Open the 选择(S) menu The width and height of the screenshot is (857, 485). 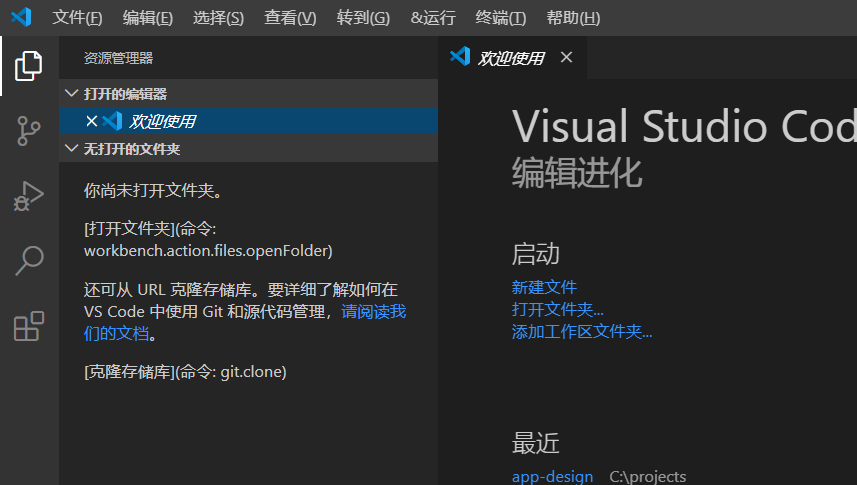(x=218, y=17)
